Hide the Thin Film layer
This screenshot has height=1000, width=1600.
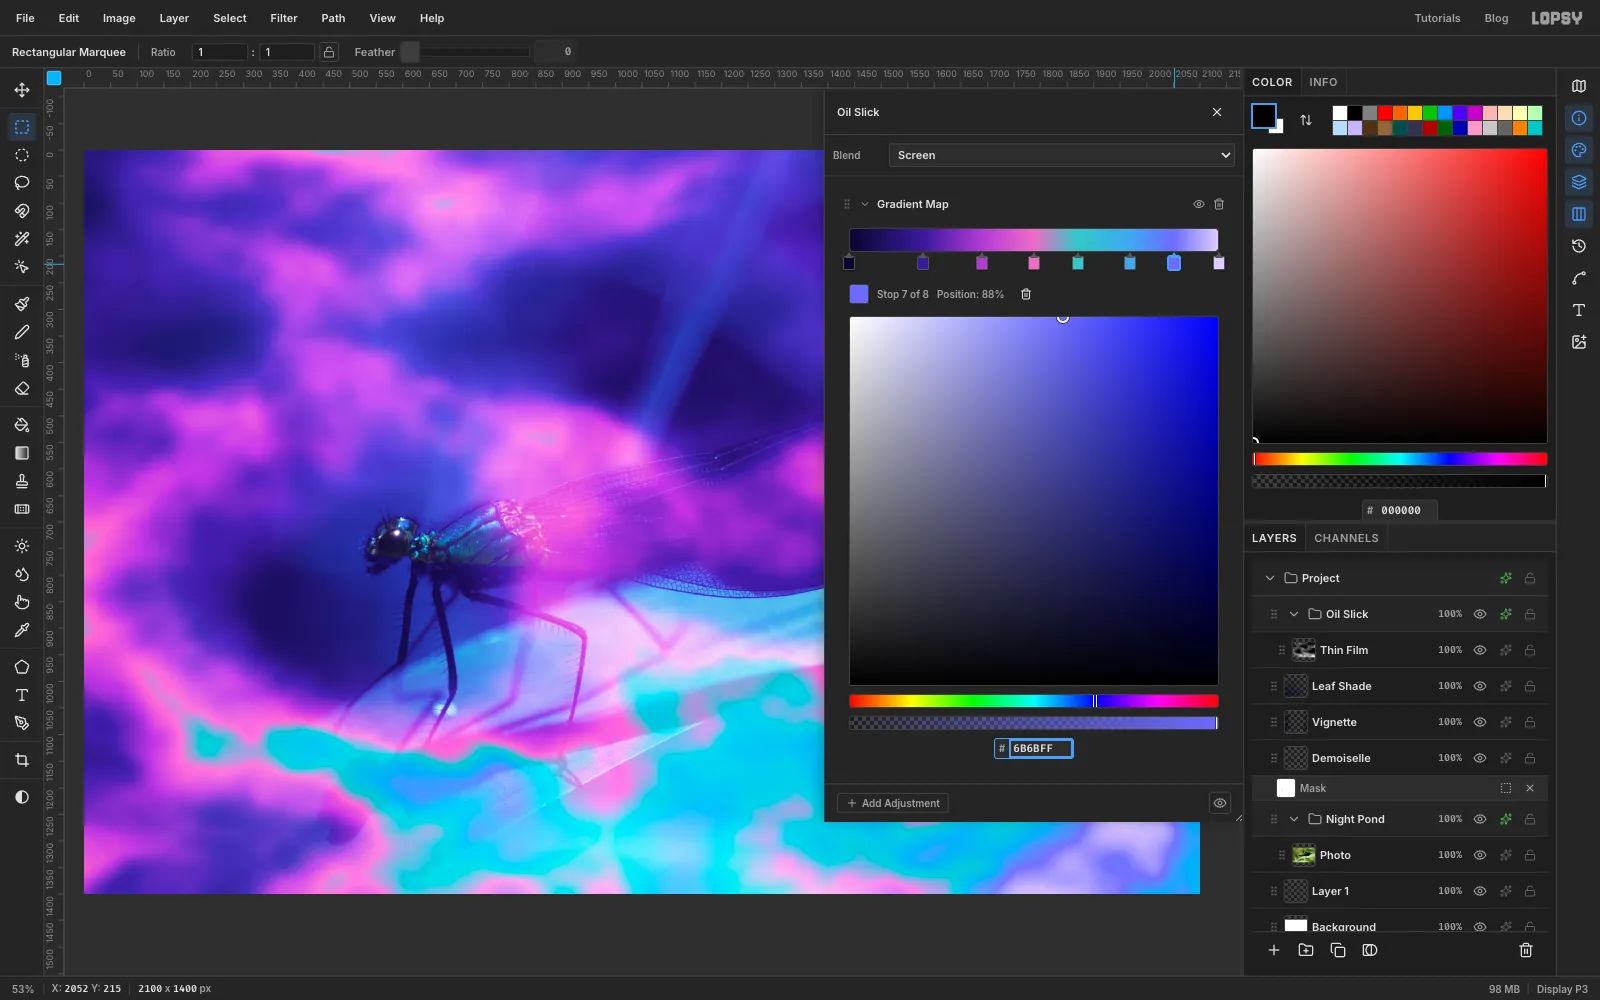tap(1480, 650)
